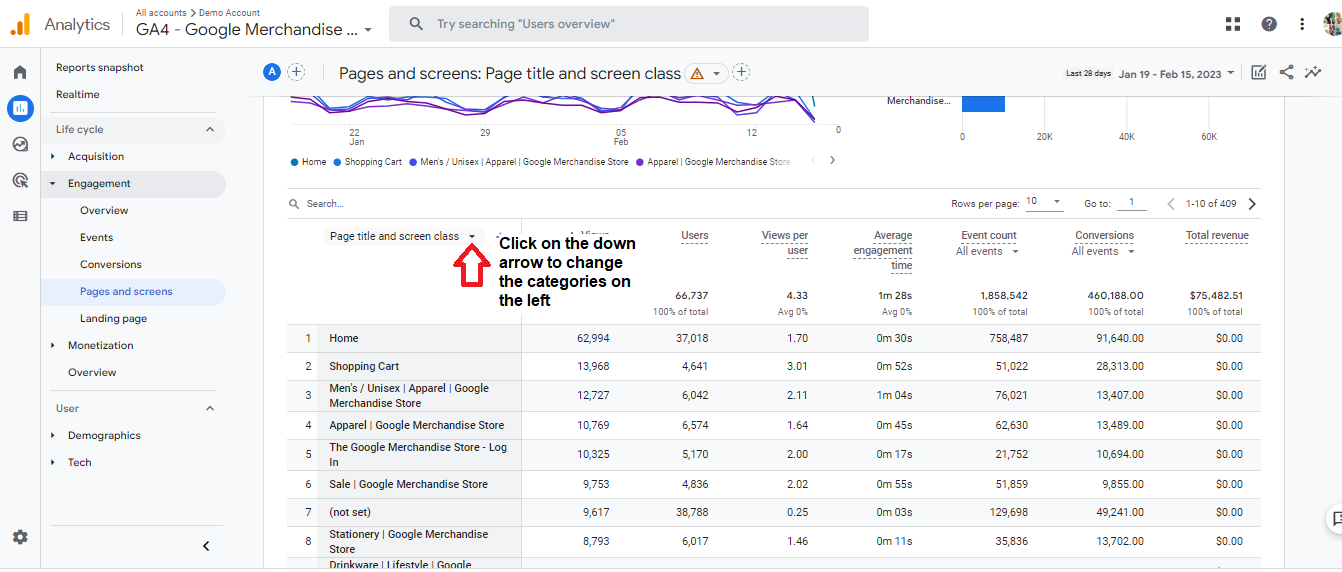Open the Advertising icon in left rail
This screenshot has height=572, width=1342.
[x=20, y=180]
